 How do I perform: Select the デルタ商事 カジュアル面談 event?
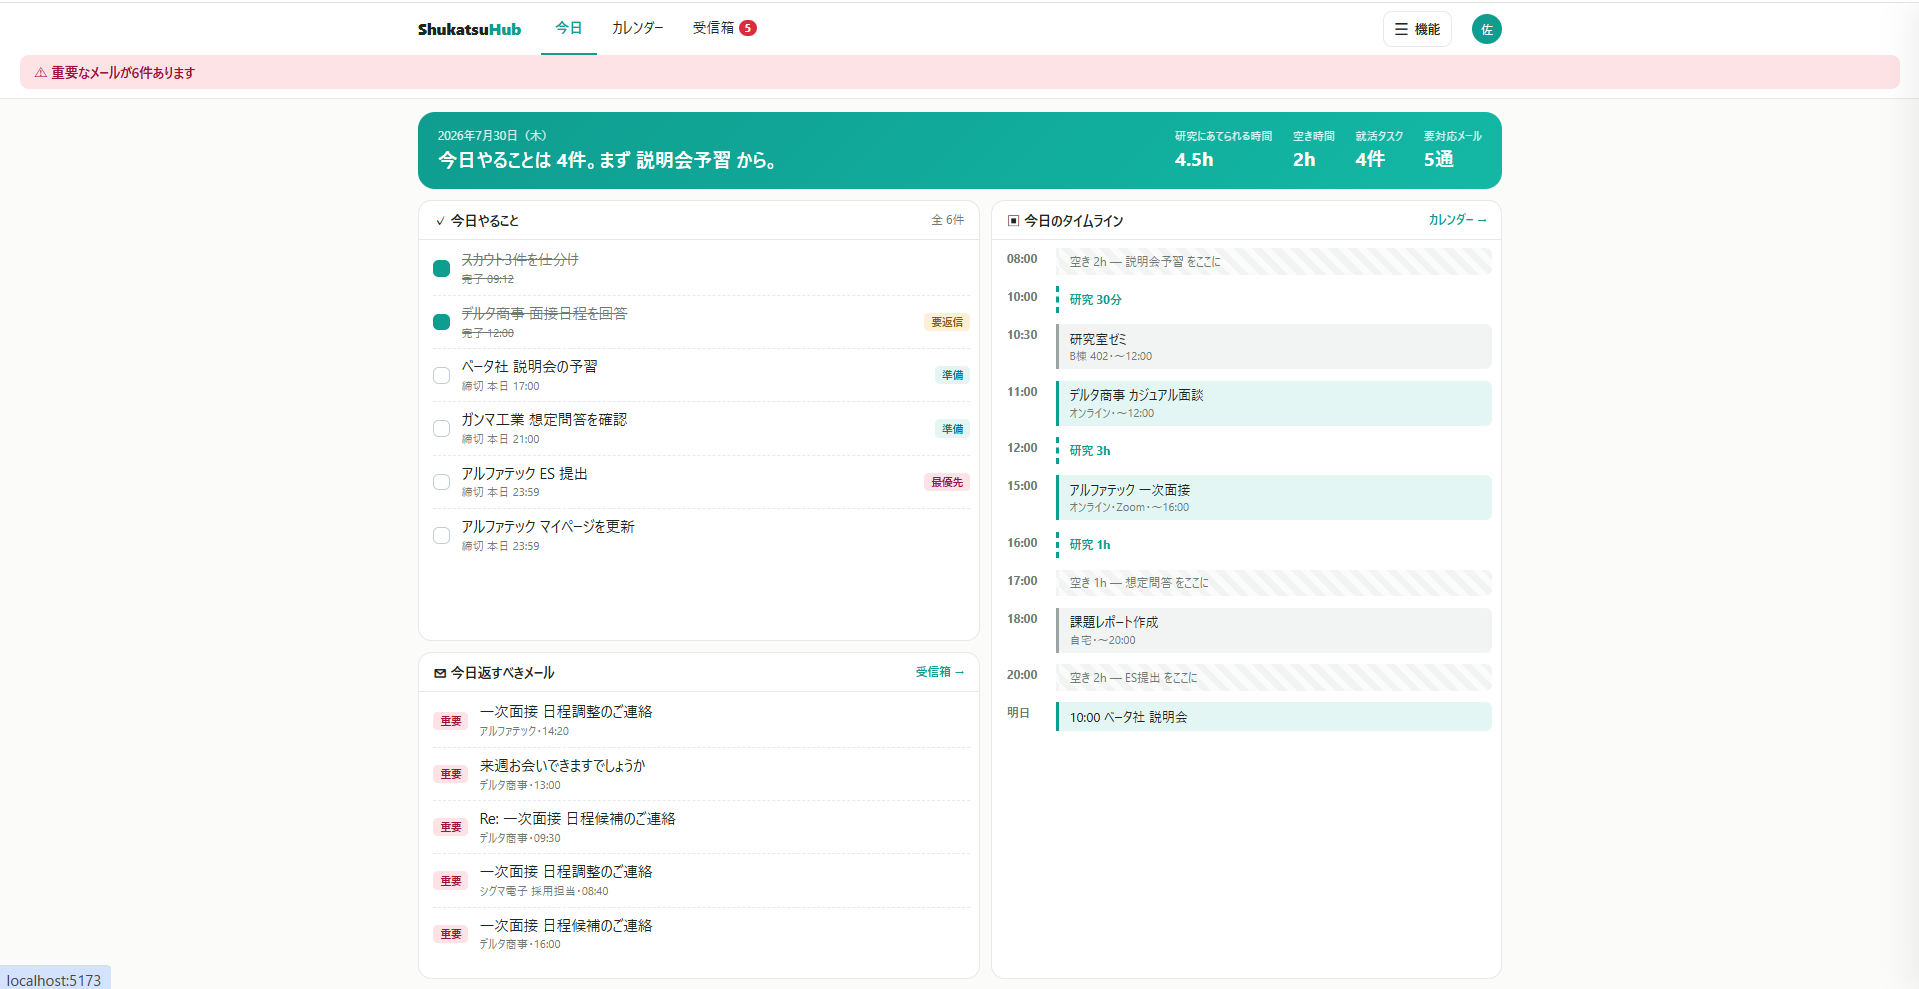(x=1273, y=403)
